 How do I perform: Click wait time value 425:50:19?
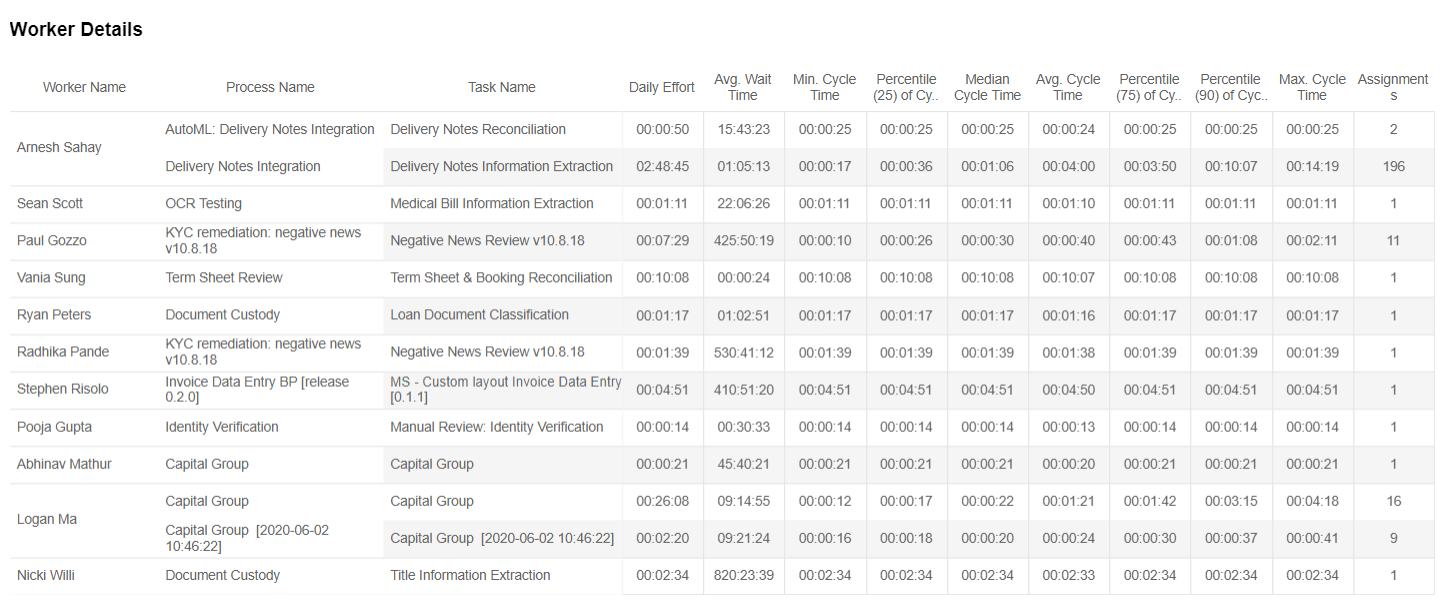[743, 240]
